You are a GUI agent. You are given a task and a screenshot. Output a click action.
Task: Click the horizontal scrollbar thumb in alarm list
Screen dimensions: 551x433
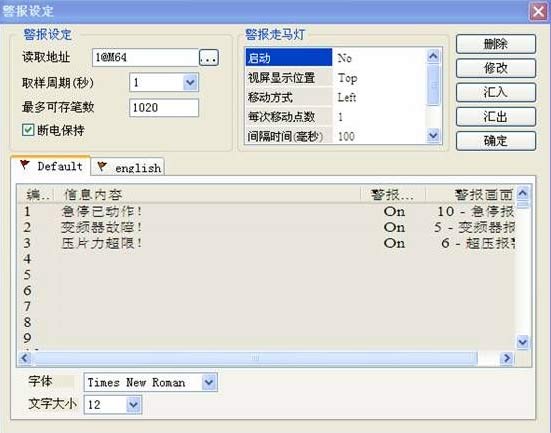click(x=254, y=358)
